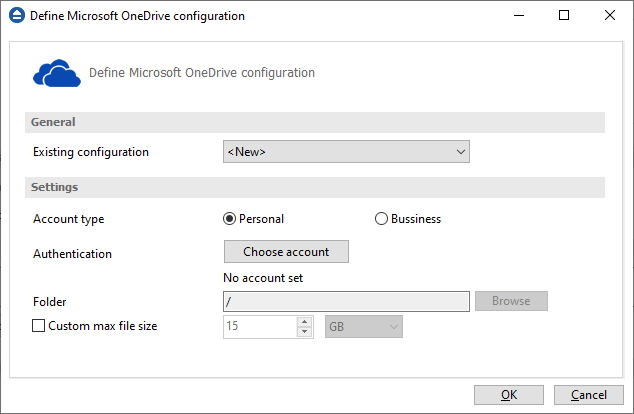Image resolution: width=634 pixels, height=414 pixels.
Task: Open the GB unit dropdown
Action: (363, 327)
